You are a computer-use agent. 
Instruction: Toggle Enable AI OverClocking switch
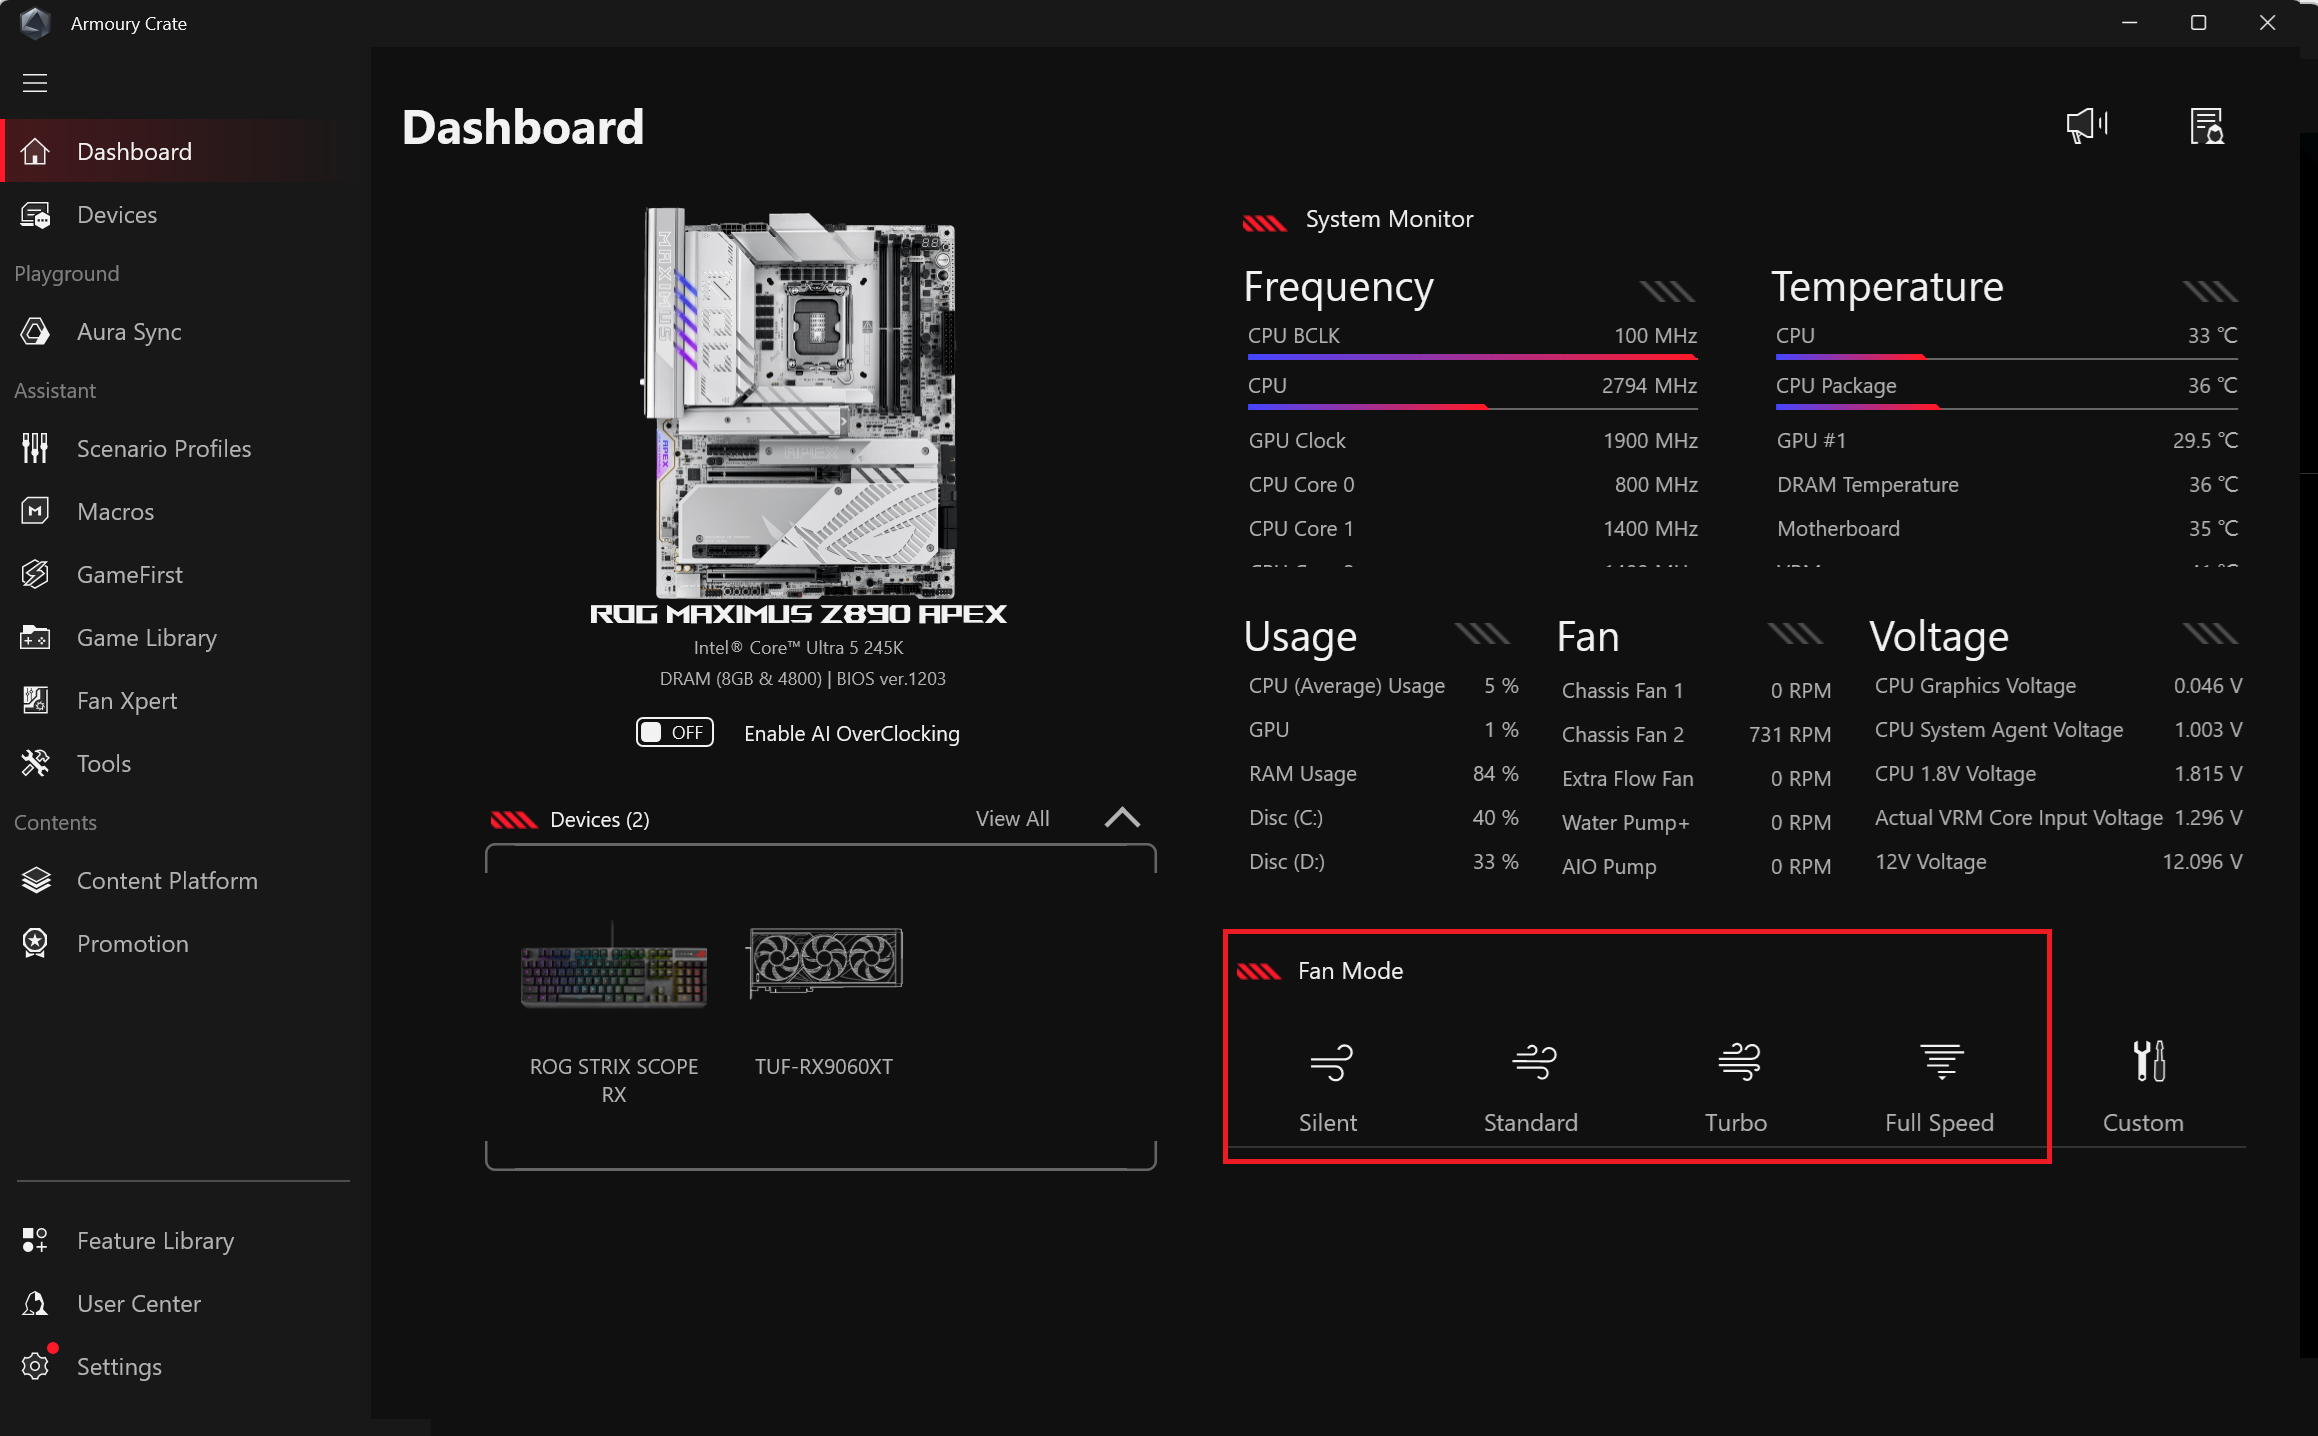(x=675, y=733)
